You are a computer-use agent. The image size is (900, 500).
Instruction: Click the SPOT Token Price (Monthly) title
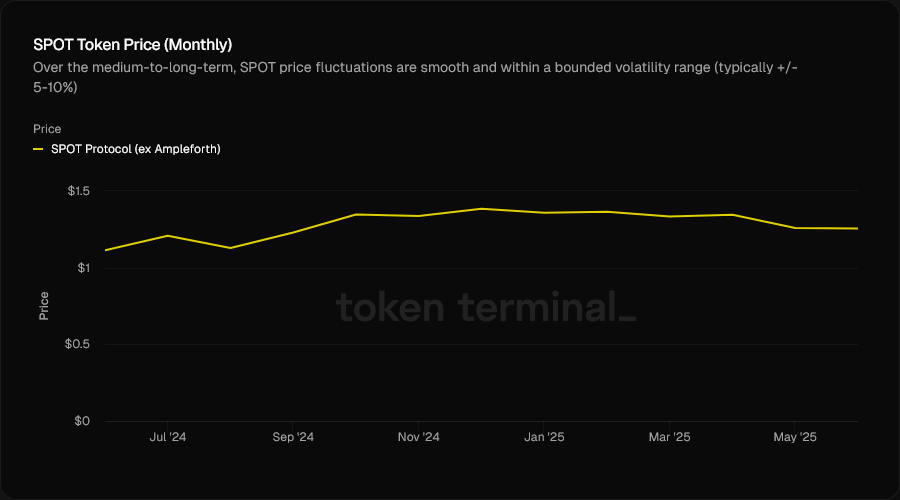132,45
